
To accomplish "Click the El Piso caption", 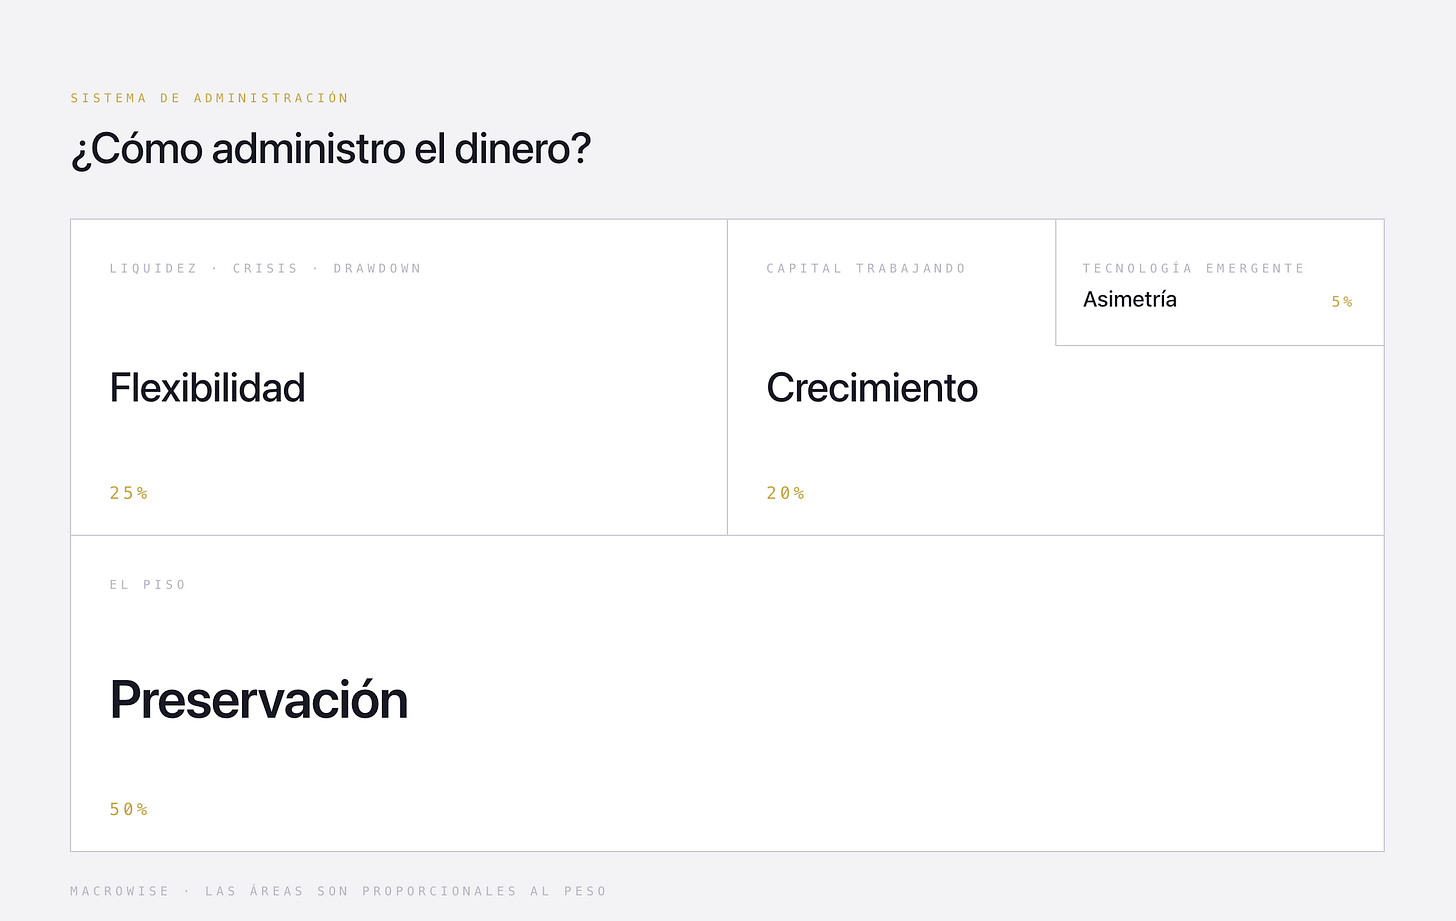I will pyautogui.click(x=148, y=584).
